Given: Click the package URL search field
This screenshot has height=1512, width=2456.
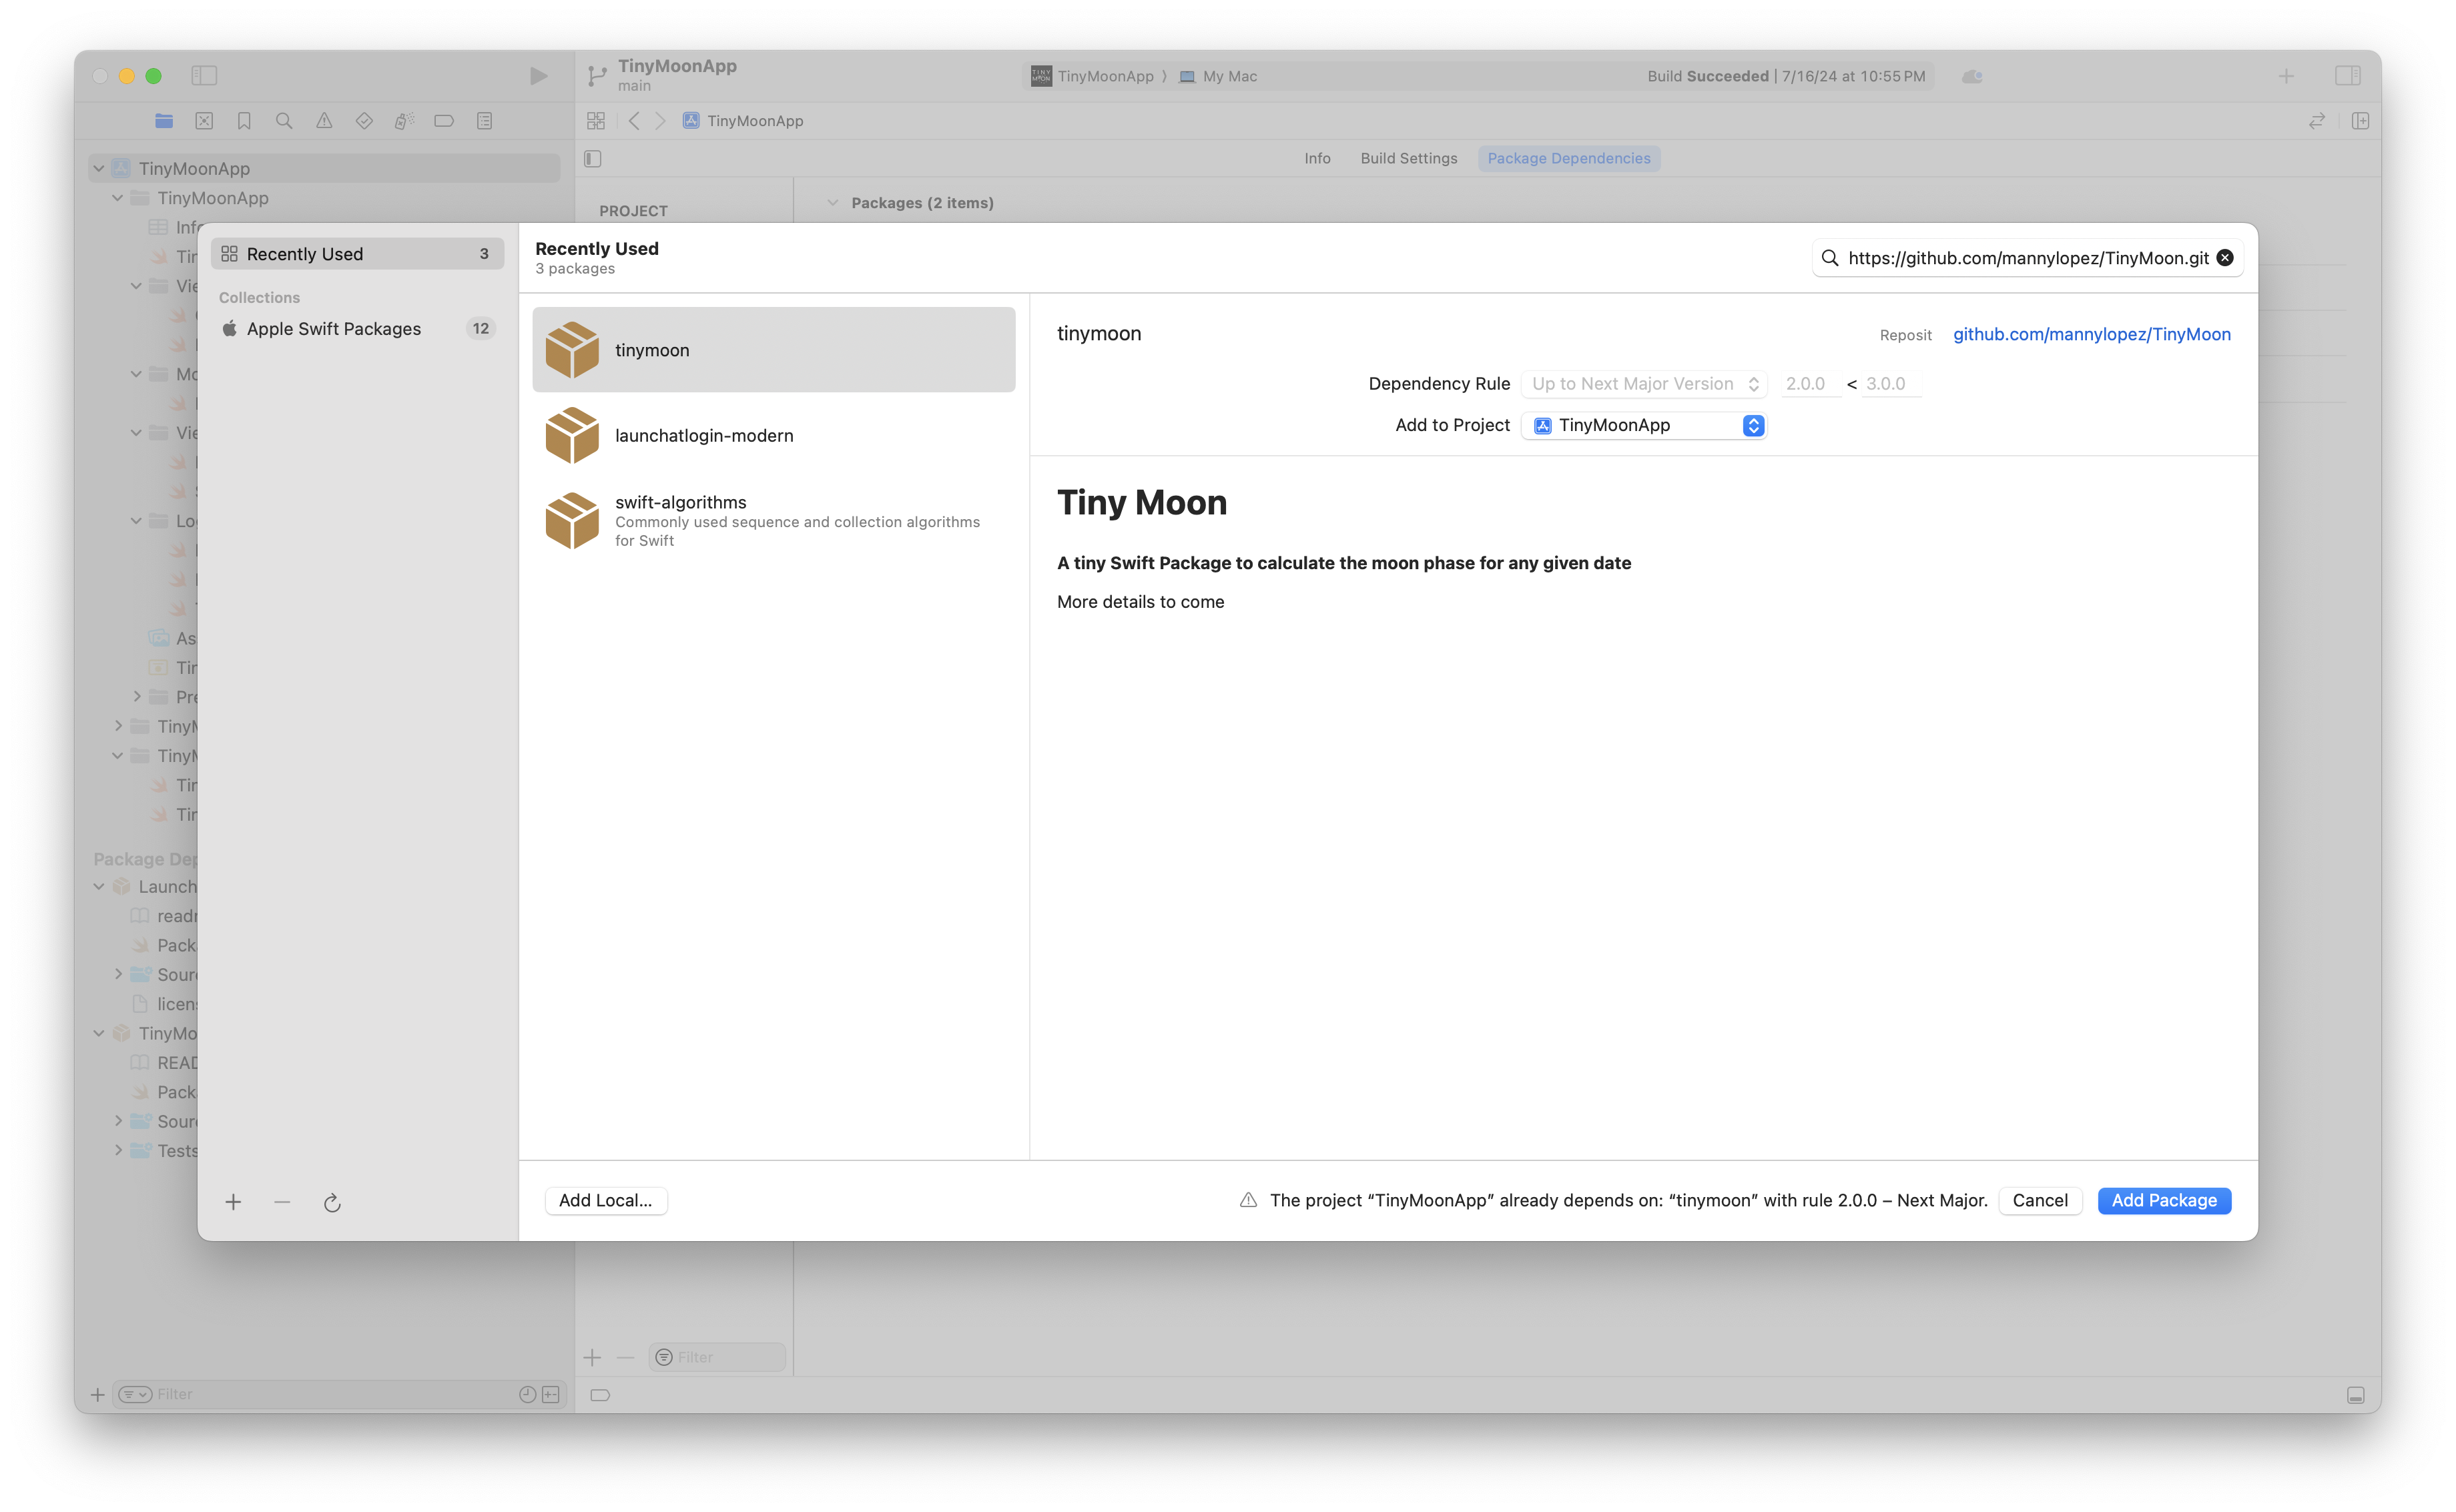Looking at the screenshot, I should (x=2027, y=257).
